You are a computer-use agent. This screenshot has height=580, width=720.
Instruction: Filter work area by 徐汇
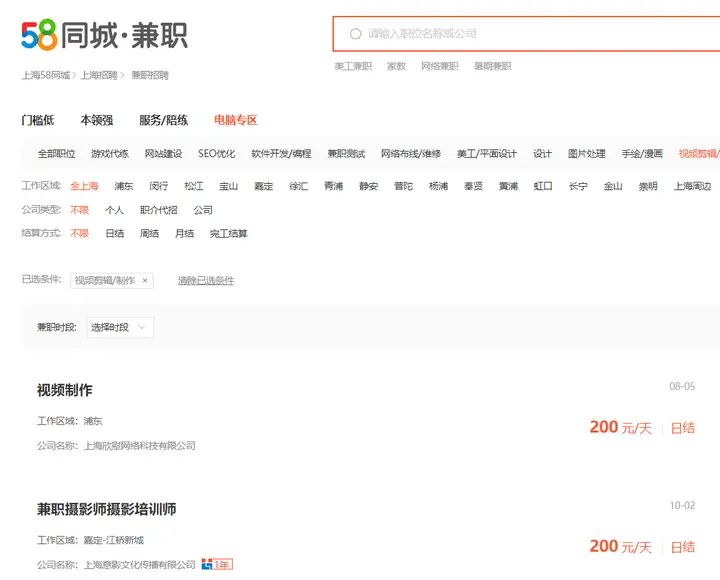click(x=298, y=186)
